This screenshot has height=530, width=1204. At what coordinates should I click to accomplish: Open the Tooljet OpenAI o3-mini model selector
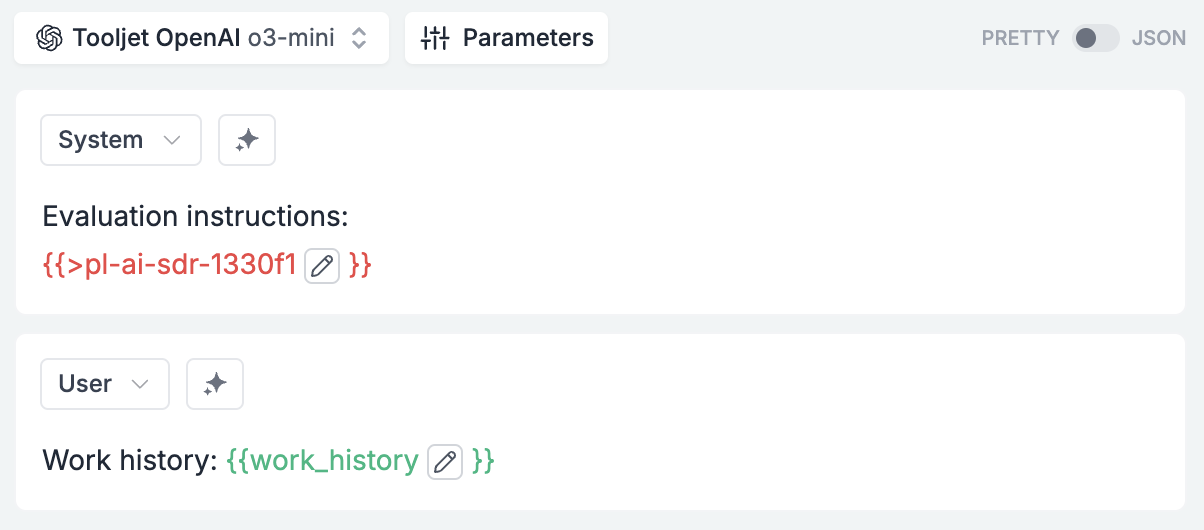[201, 38]
